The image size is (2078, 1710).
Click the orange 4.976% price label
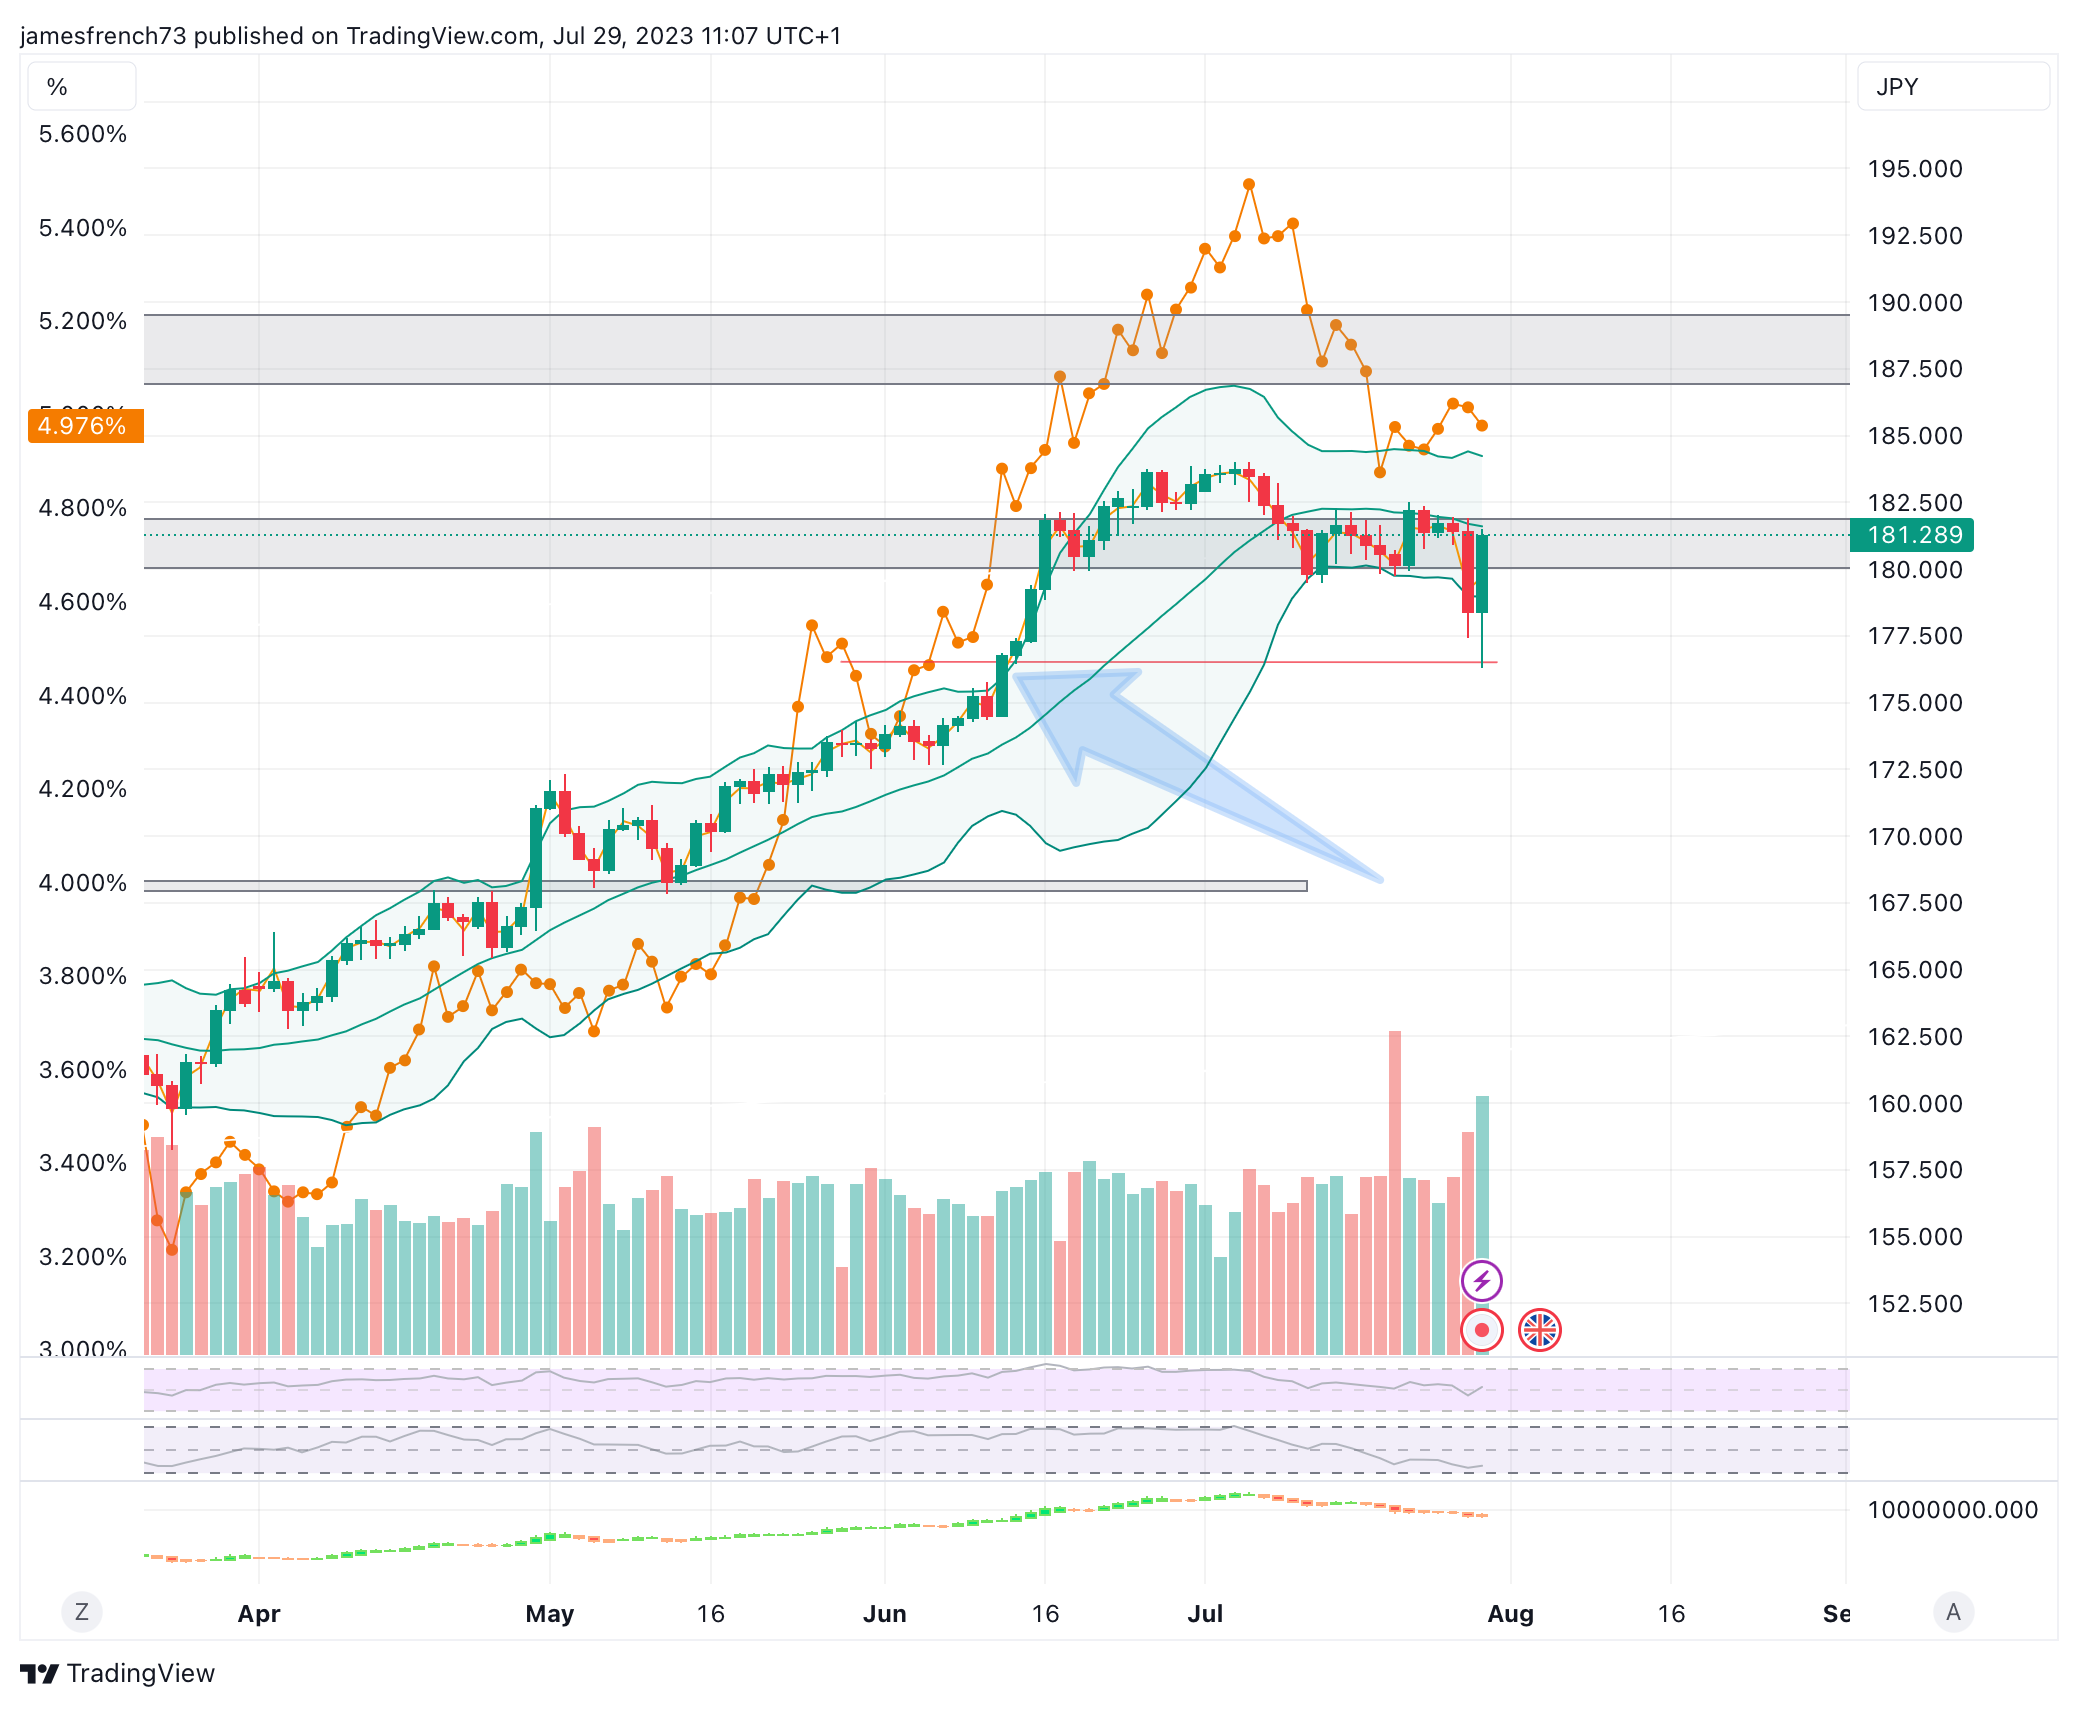pos(86,426)
